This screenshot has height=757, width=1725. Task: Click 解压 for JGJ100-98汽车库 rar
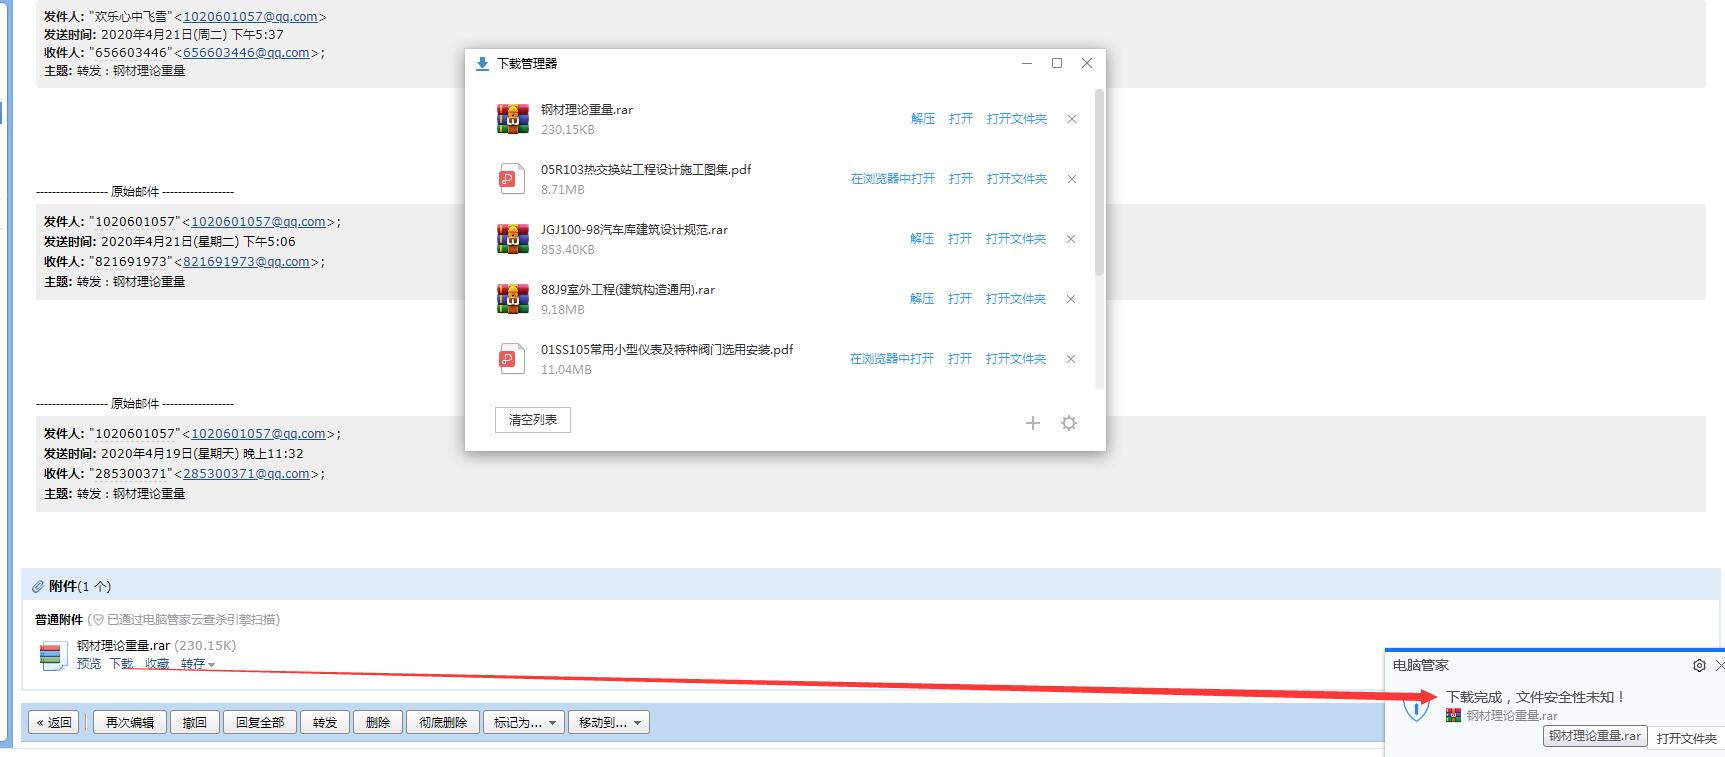[x=922, y=239]
